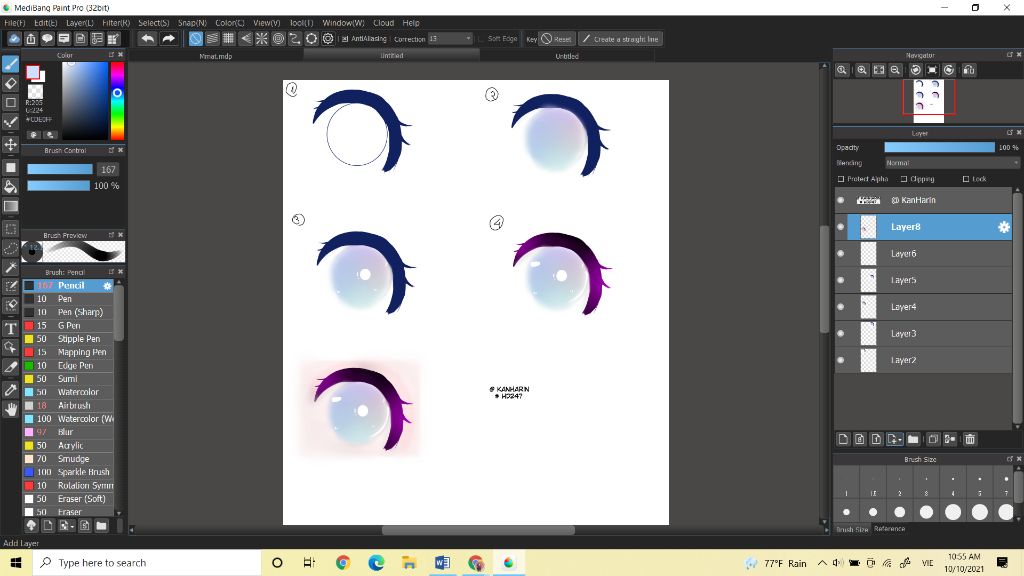The image size is (1024, 576).
Task: Select the Move tool
Action: (11, 144)
